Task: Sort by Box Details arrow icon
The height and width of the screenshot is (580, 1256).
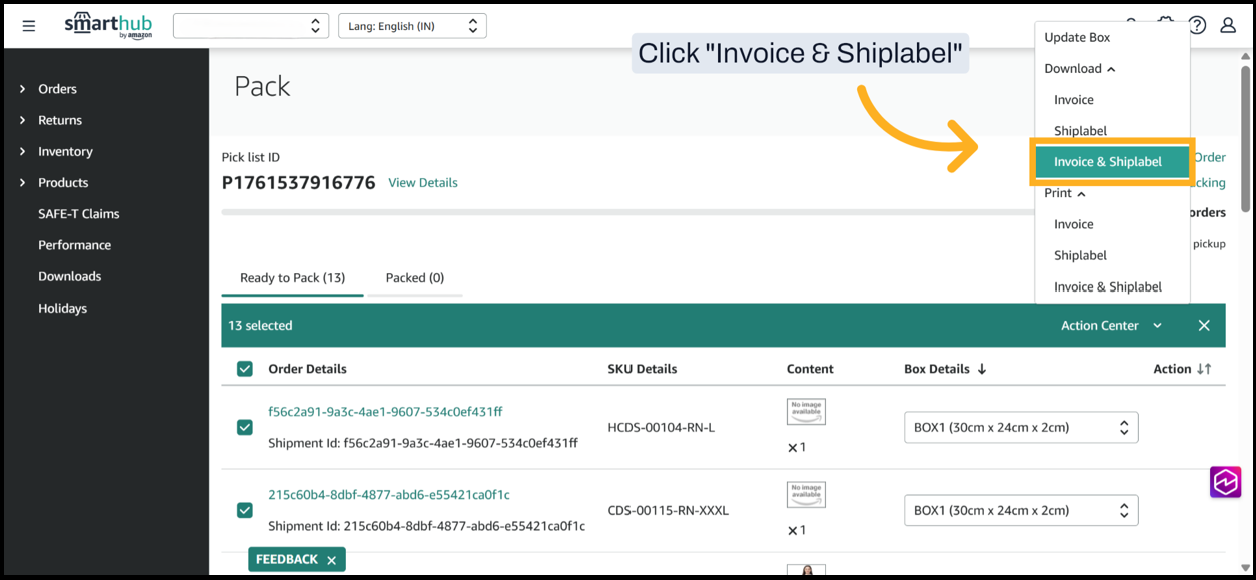Action: coord(982,369)
